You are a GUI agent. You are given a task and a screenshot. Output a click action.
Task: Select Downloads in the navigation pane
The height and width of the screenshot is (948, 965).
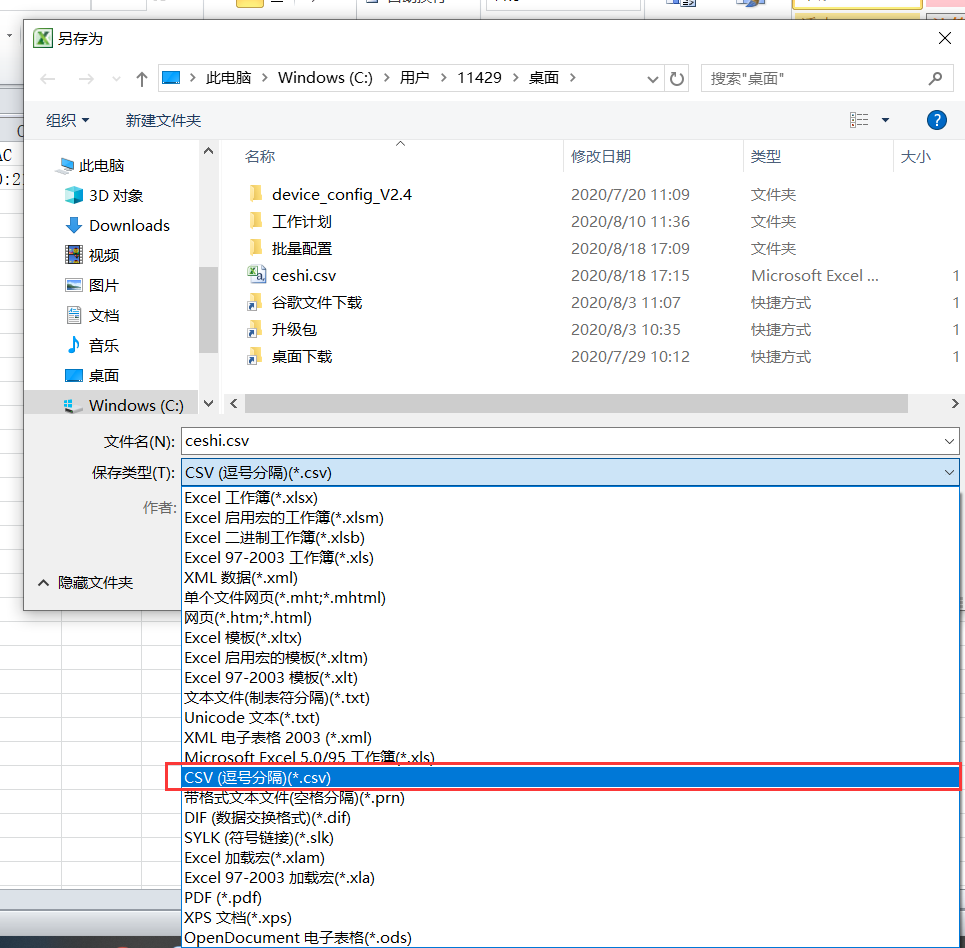coord(129,225)
